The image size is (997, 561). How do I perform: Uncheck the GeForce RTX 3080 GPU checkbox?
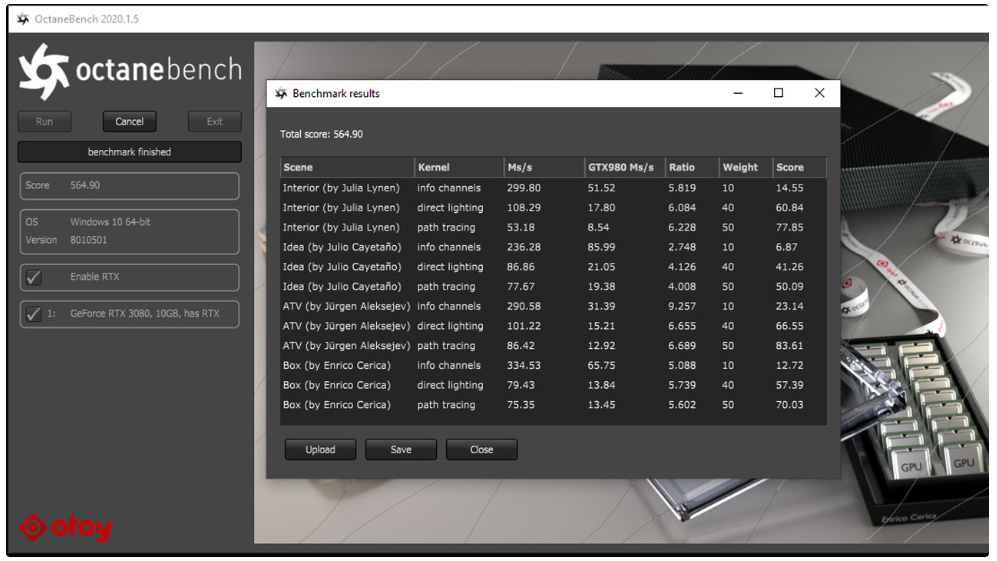point(34,314)
